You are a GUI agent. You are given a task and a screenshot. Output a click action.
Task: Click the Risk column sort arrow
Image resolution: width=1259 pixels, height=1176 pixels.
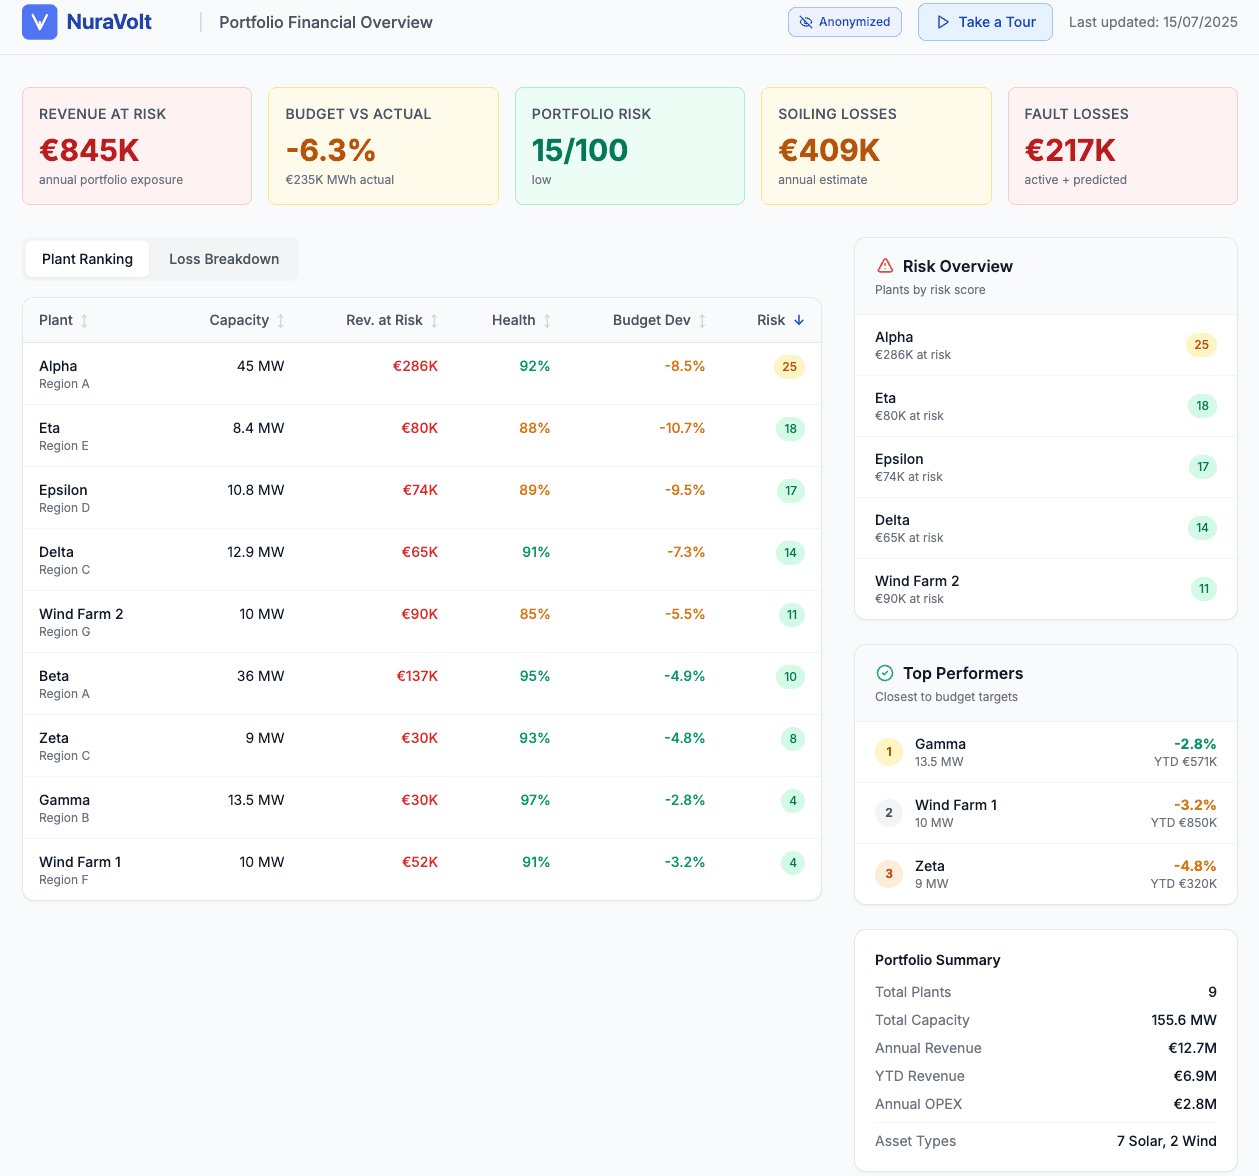[797, 320]
